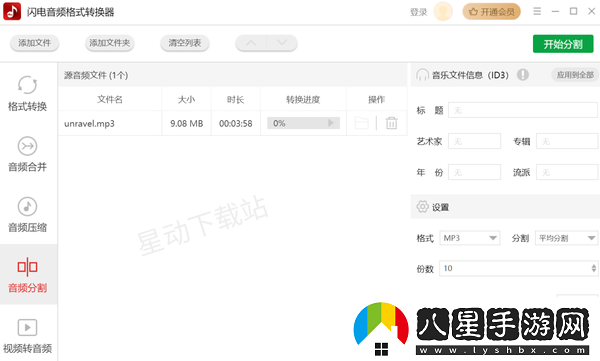Click the 标题 input field
This screenshot has width=600, height=361.
523,110
